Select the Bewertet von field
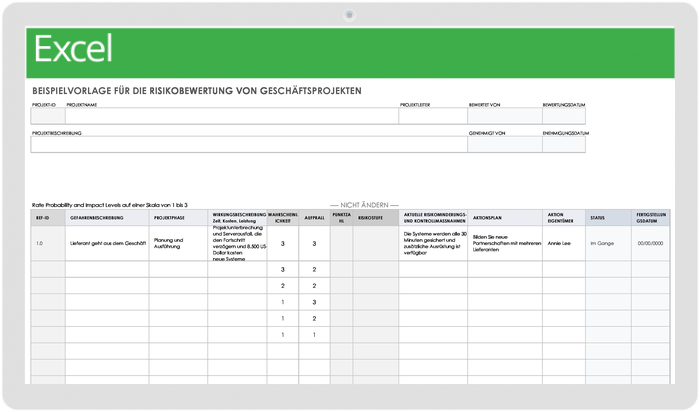The image size is (700, 412). point(505,116)
